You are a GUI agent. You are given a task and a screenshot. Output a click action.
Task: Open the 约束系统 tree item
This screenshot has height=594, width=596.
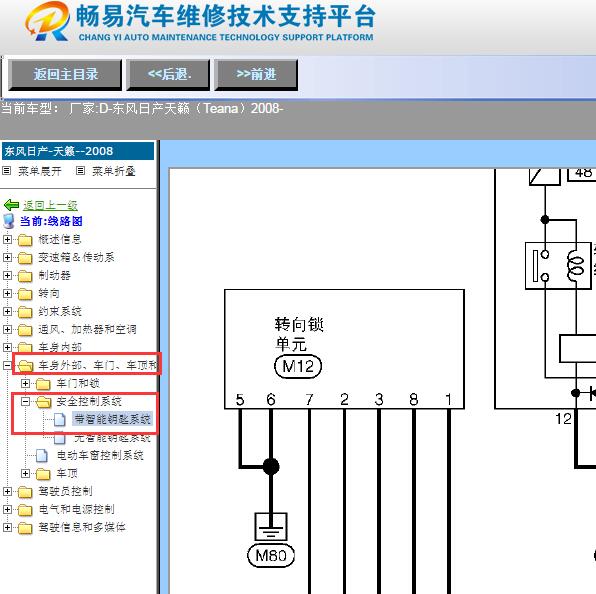coord(60,312)
